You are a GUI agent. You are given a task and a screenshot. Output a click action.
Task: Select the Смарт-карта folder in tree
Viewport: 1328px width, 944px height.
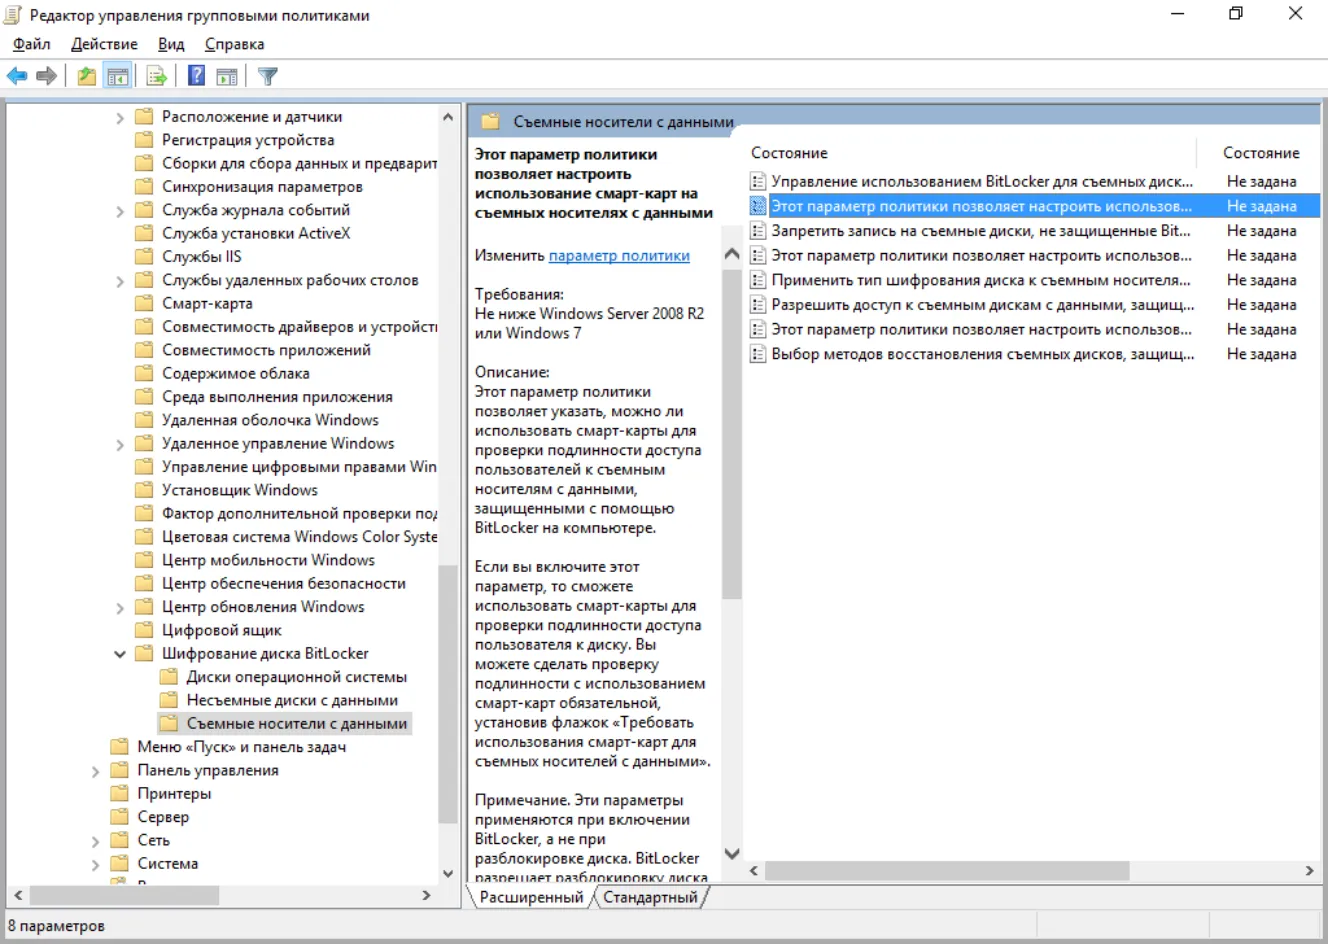point(207,304)
